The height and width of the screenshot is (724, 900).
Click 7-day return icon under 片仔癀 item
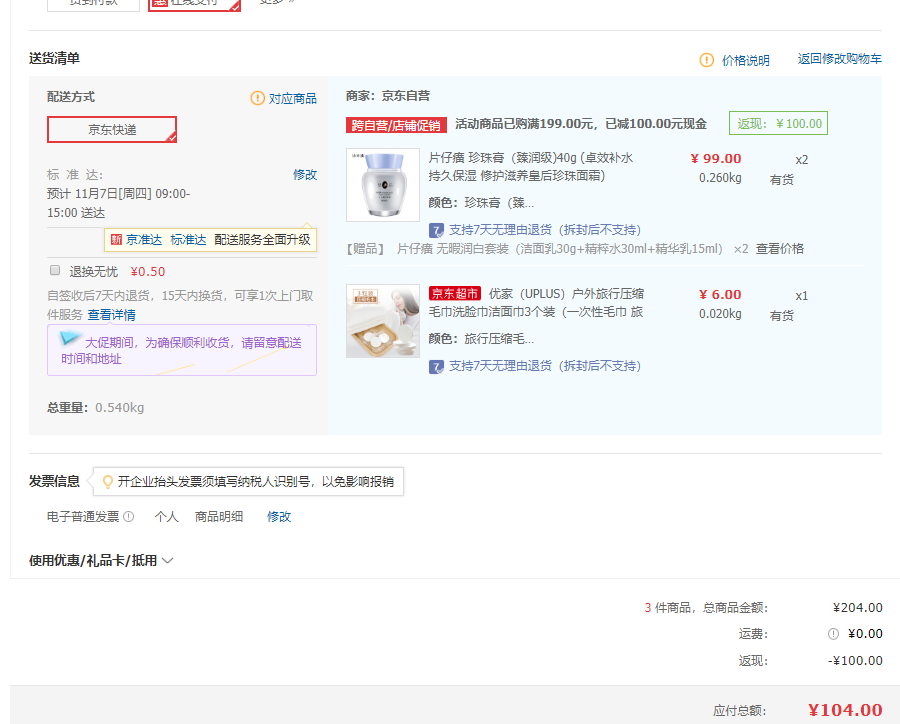tap(436, 231)
